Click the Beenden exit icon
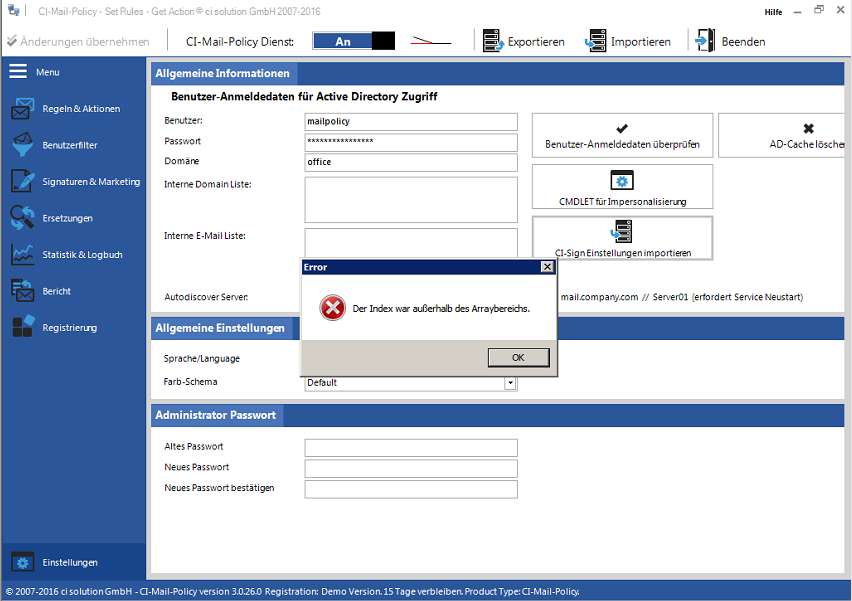852x601 pixels. [706, 41]
